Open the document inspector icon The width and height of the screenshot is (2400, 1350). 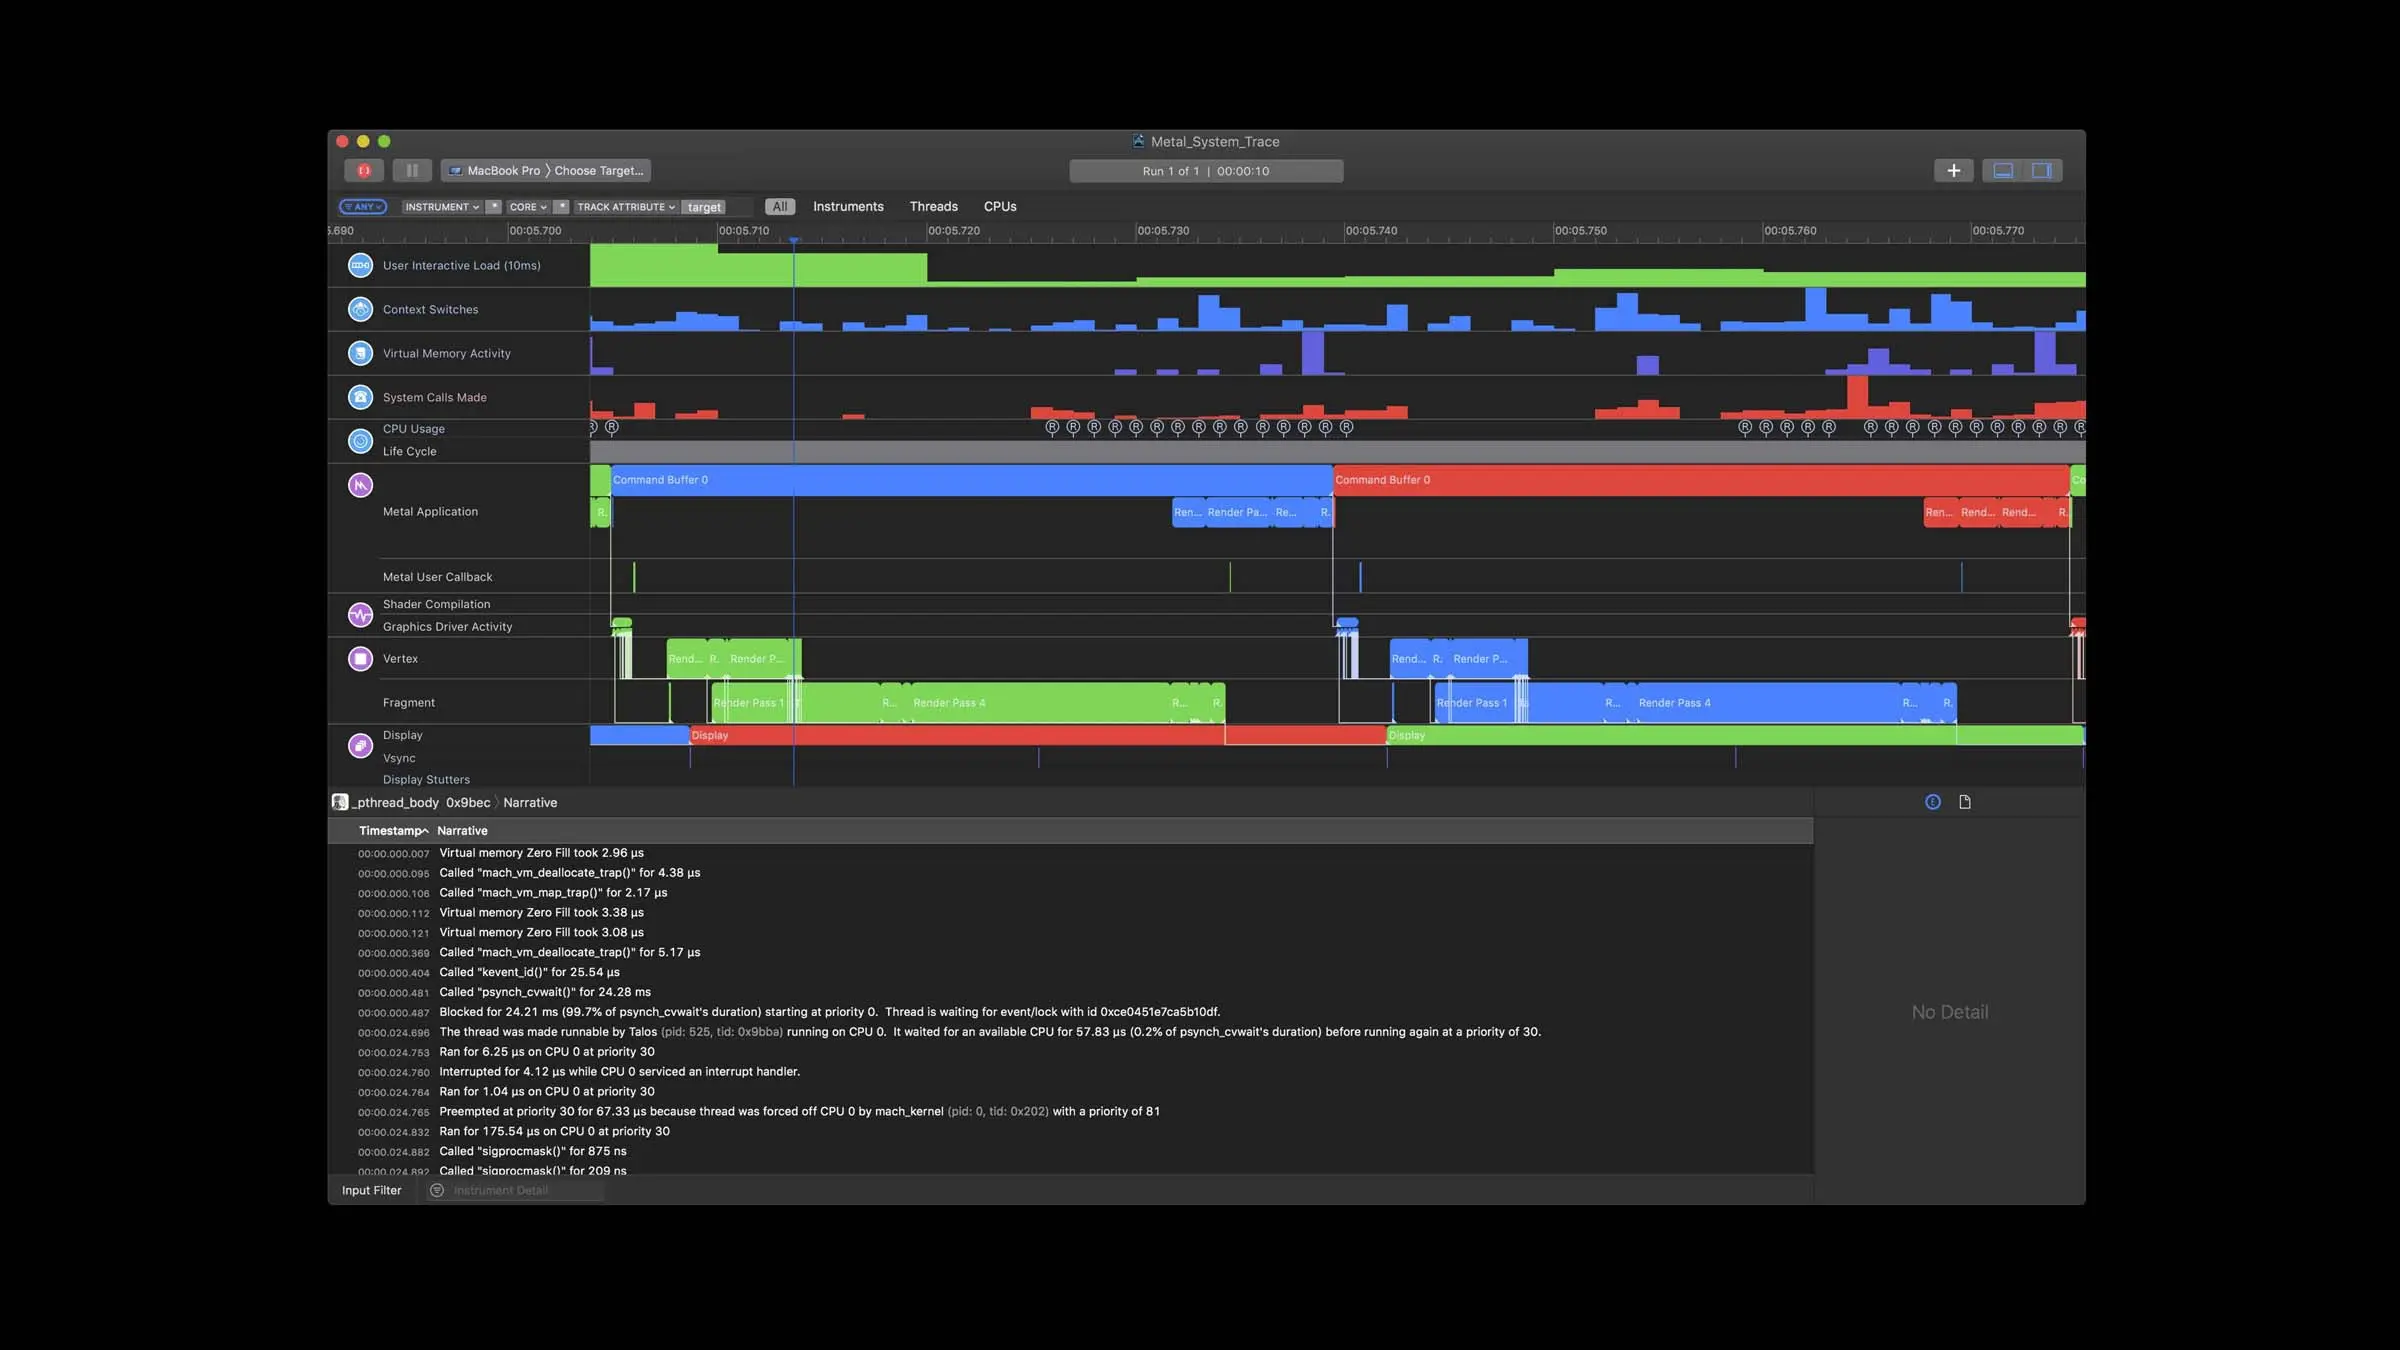point(1965,802)
